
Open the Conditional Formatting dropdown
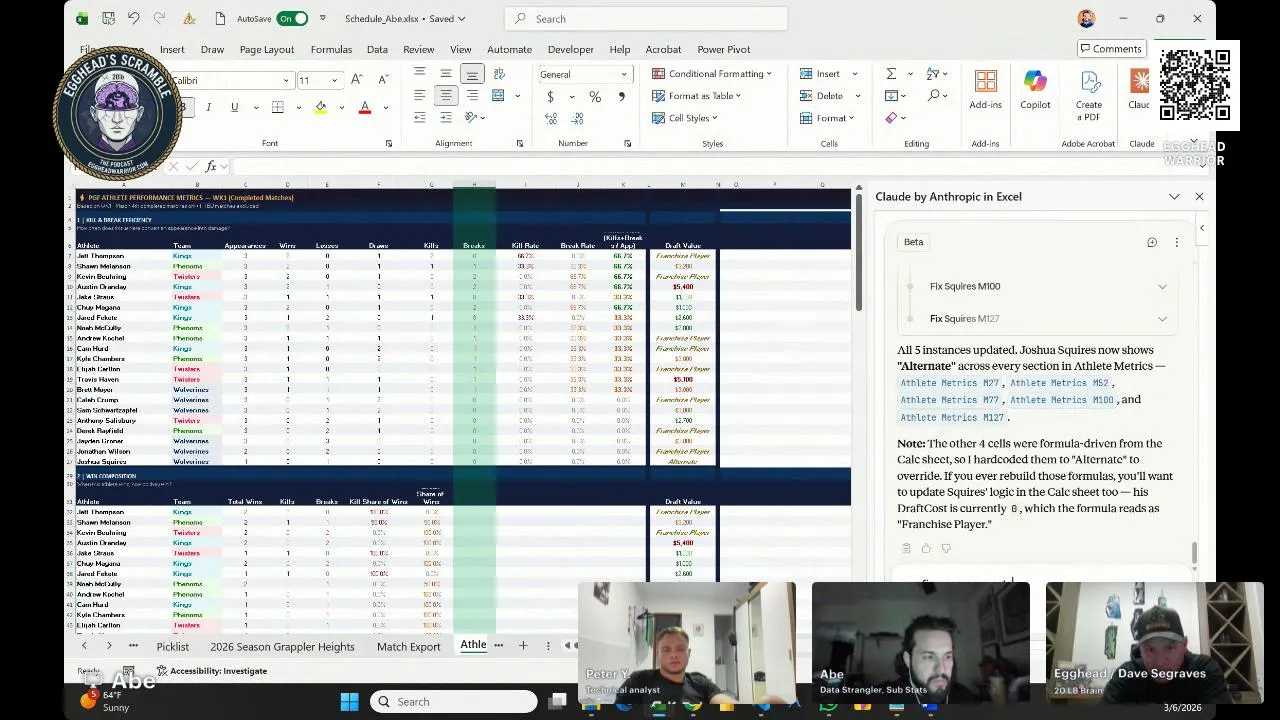pos(711,74)
